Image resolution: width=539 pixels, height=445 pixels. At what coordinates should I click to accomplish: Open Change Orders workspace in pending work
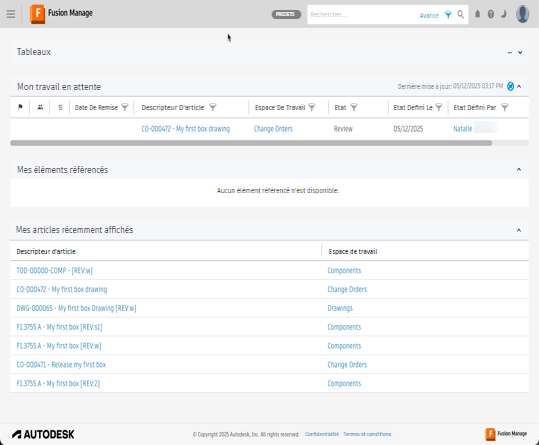point(273,129)
